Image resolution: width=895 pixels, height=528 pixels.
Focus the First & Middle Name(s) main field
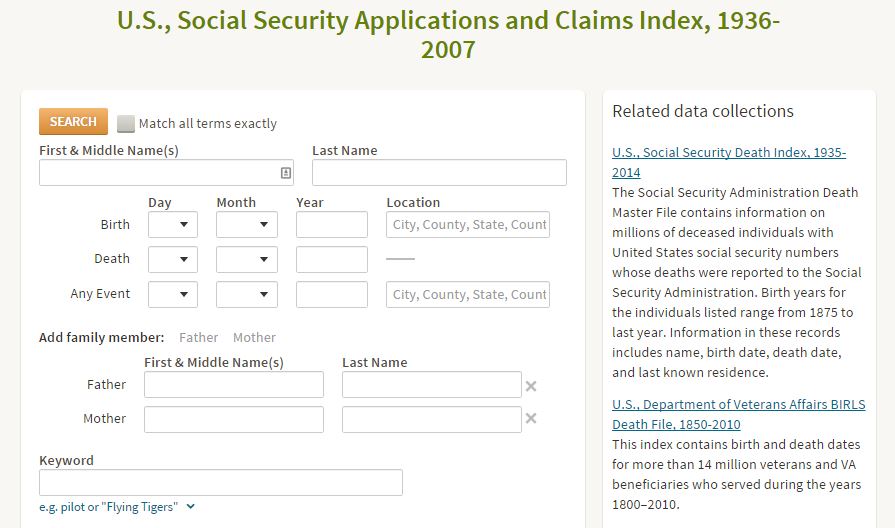coord(166,172)
